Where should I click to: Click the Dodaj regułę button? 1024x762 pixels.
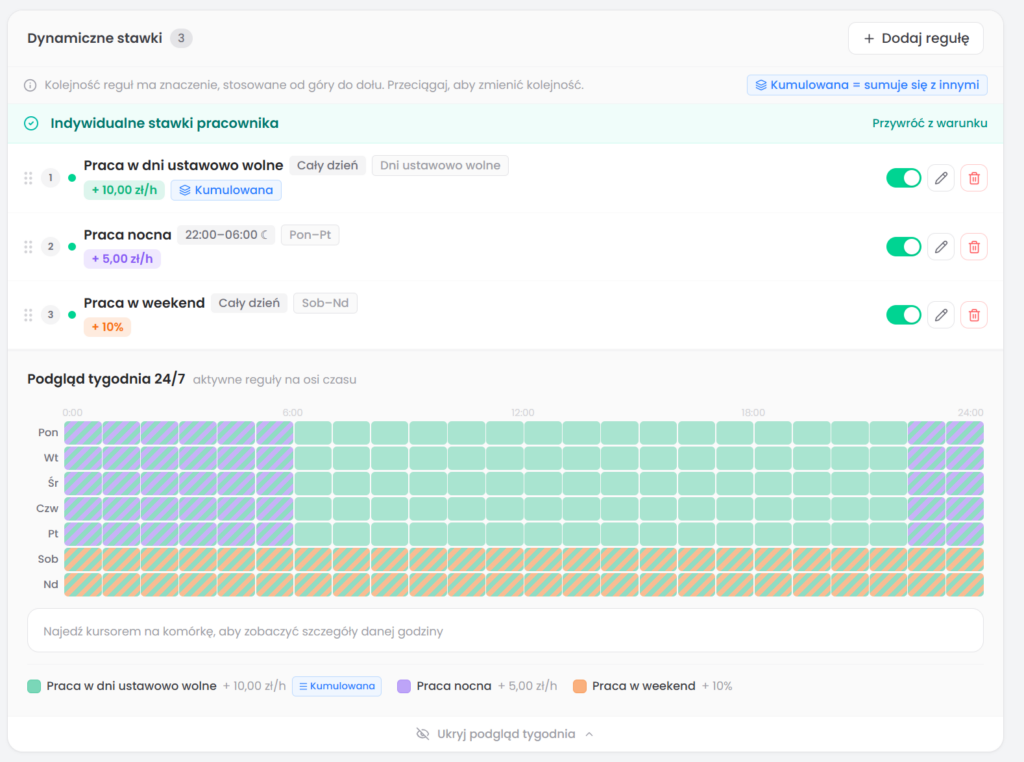[x=916, y=39]
